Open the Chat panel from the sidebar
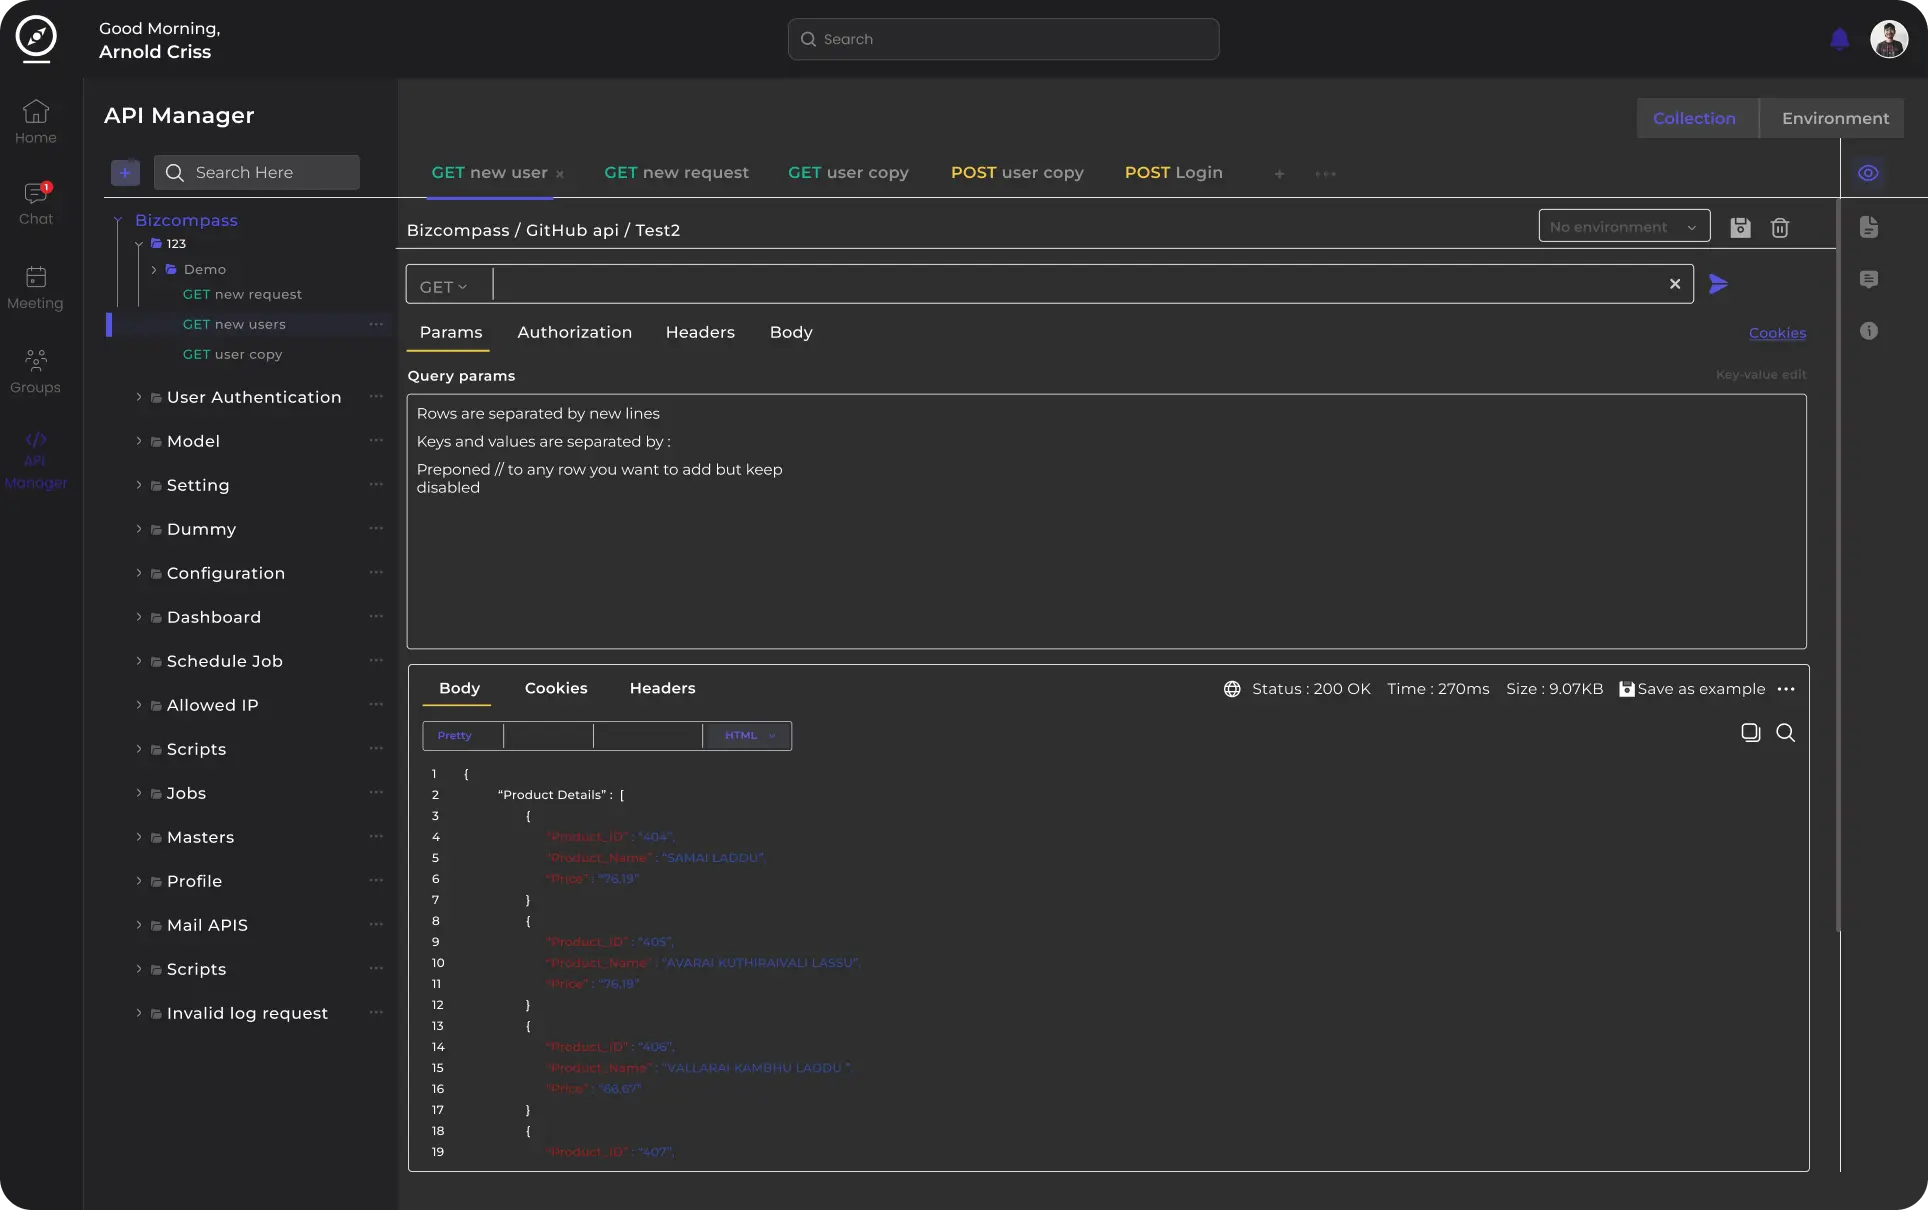Image resolution: width=1928 pixels, height=1210 pixels. click(x=36, y=201)
